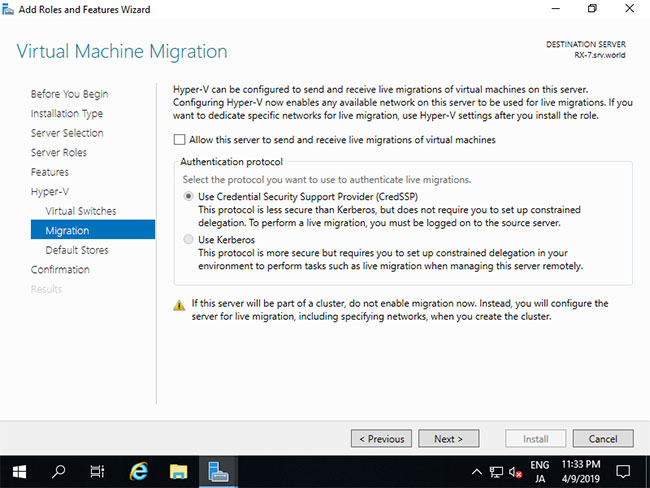Open File Explorer from taskbar
Screen dimensions: 650x488
click(x=178, y=472)
